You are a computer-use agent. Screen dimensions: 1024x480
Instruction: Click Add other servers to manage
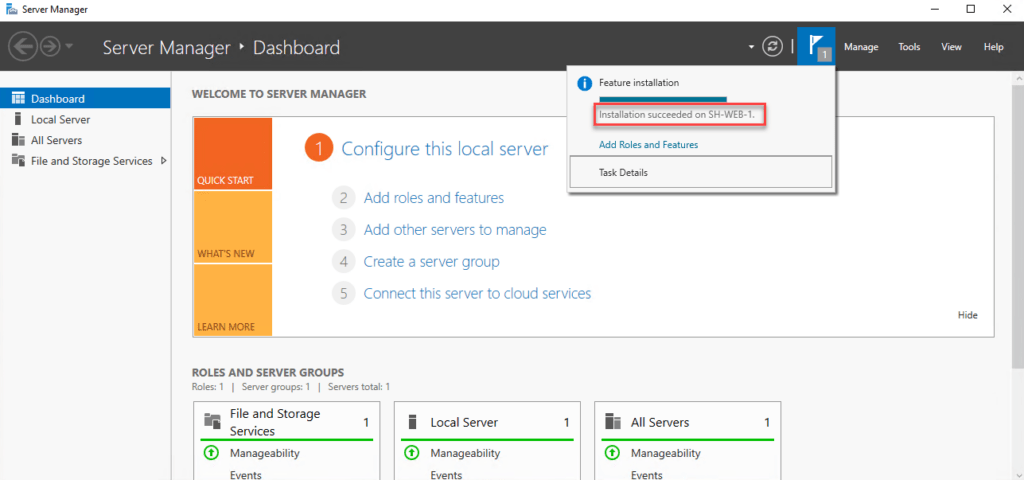pos(455,230)
